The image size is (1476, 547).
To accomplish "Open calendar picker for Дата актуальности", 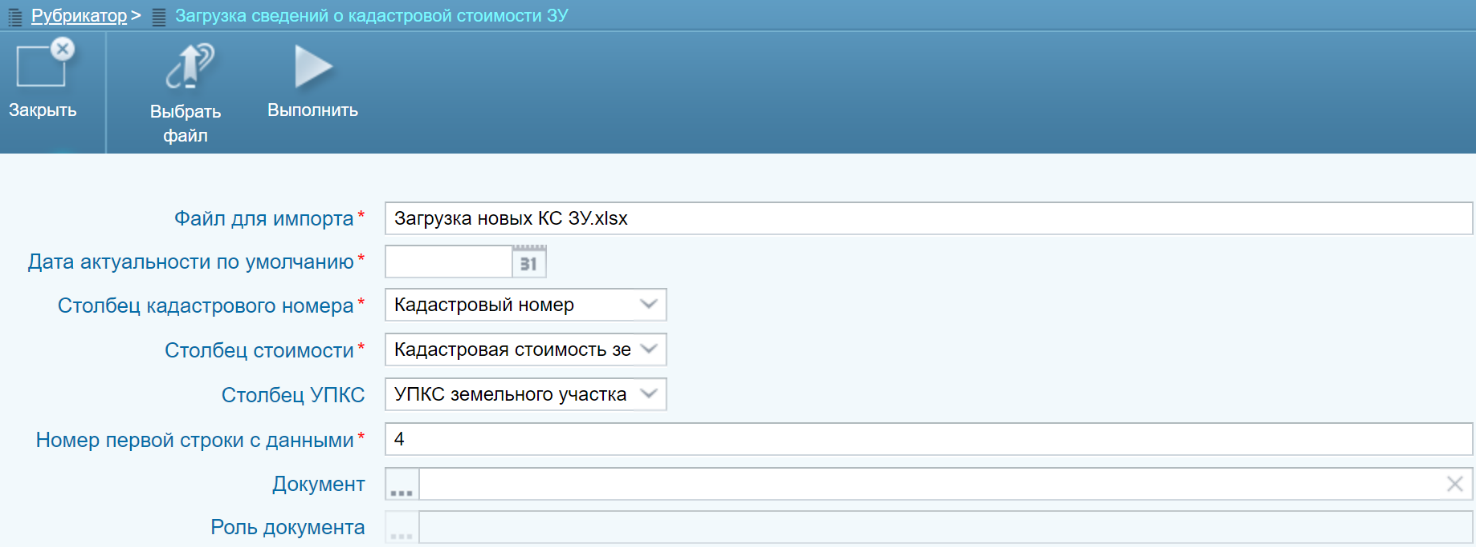I will [x=529, y=262].
